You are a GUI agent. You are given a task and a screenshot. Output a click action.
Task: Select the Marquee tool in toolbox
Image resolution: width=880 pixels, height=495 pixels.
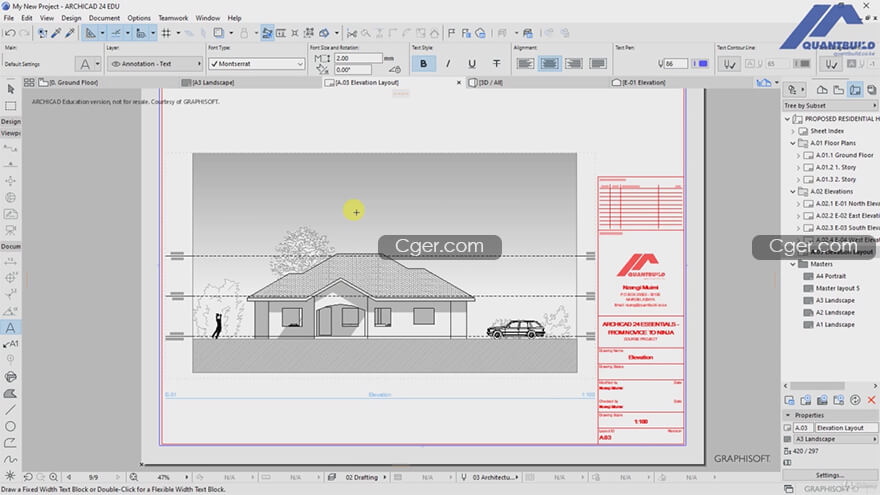[10, 106]
